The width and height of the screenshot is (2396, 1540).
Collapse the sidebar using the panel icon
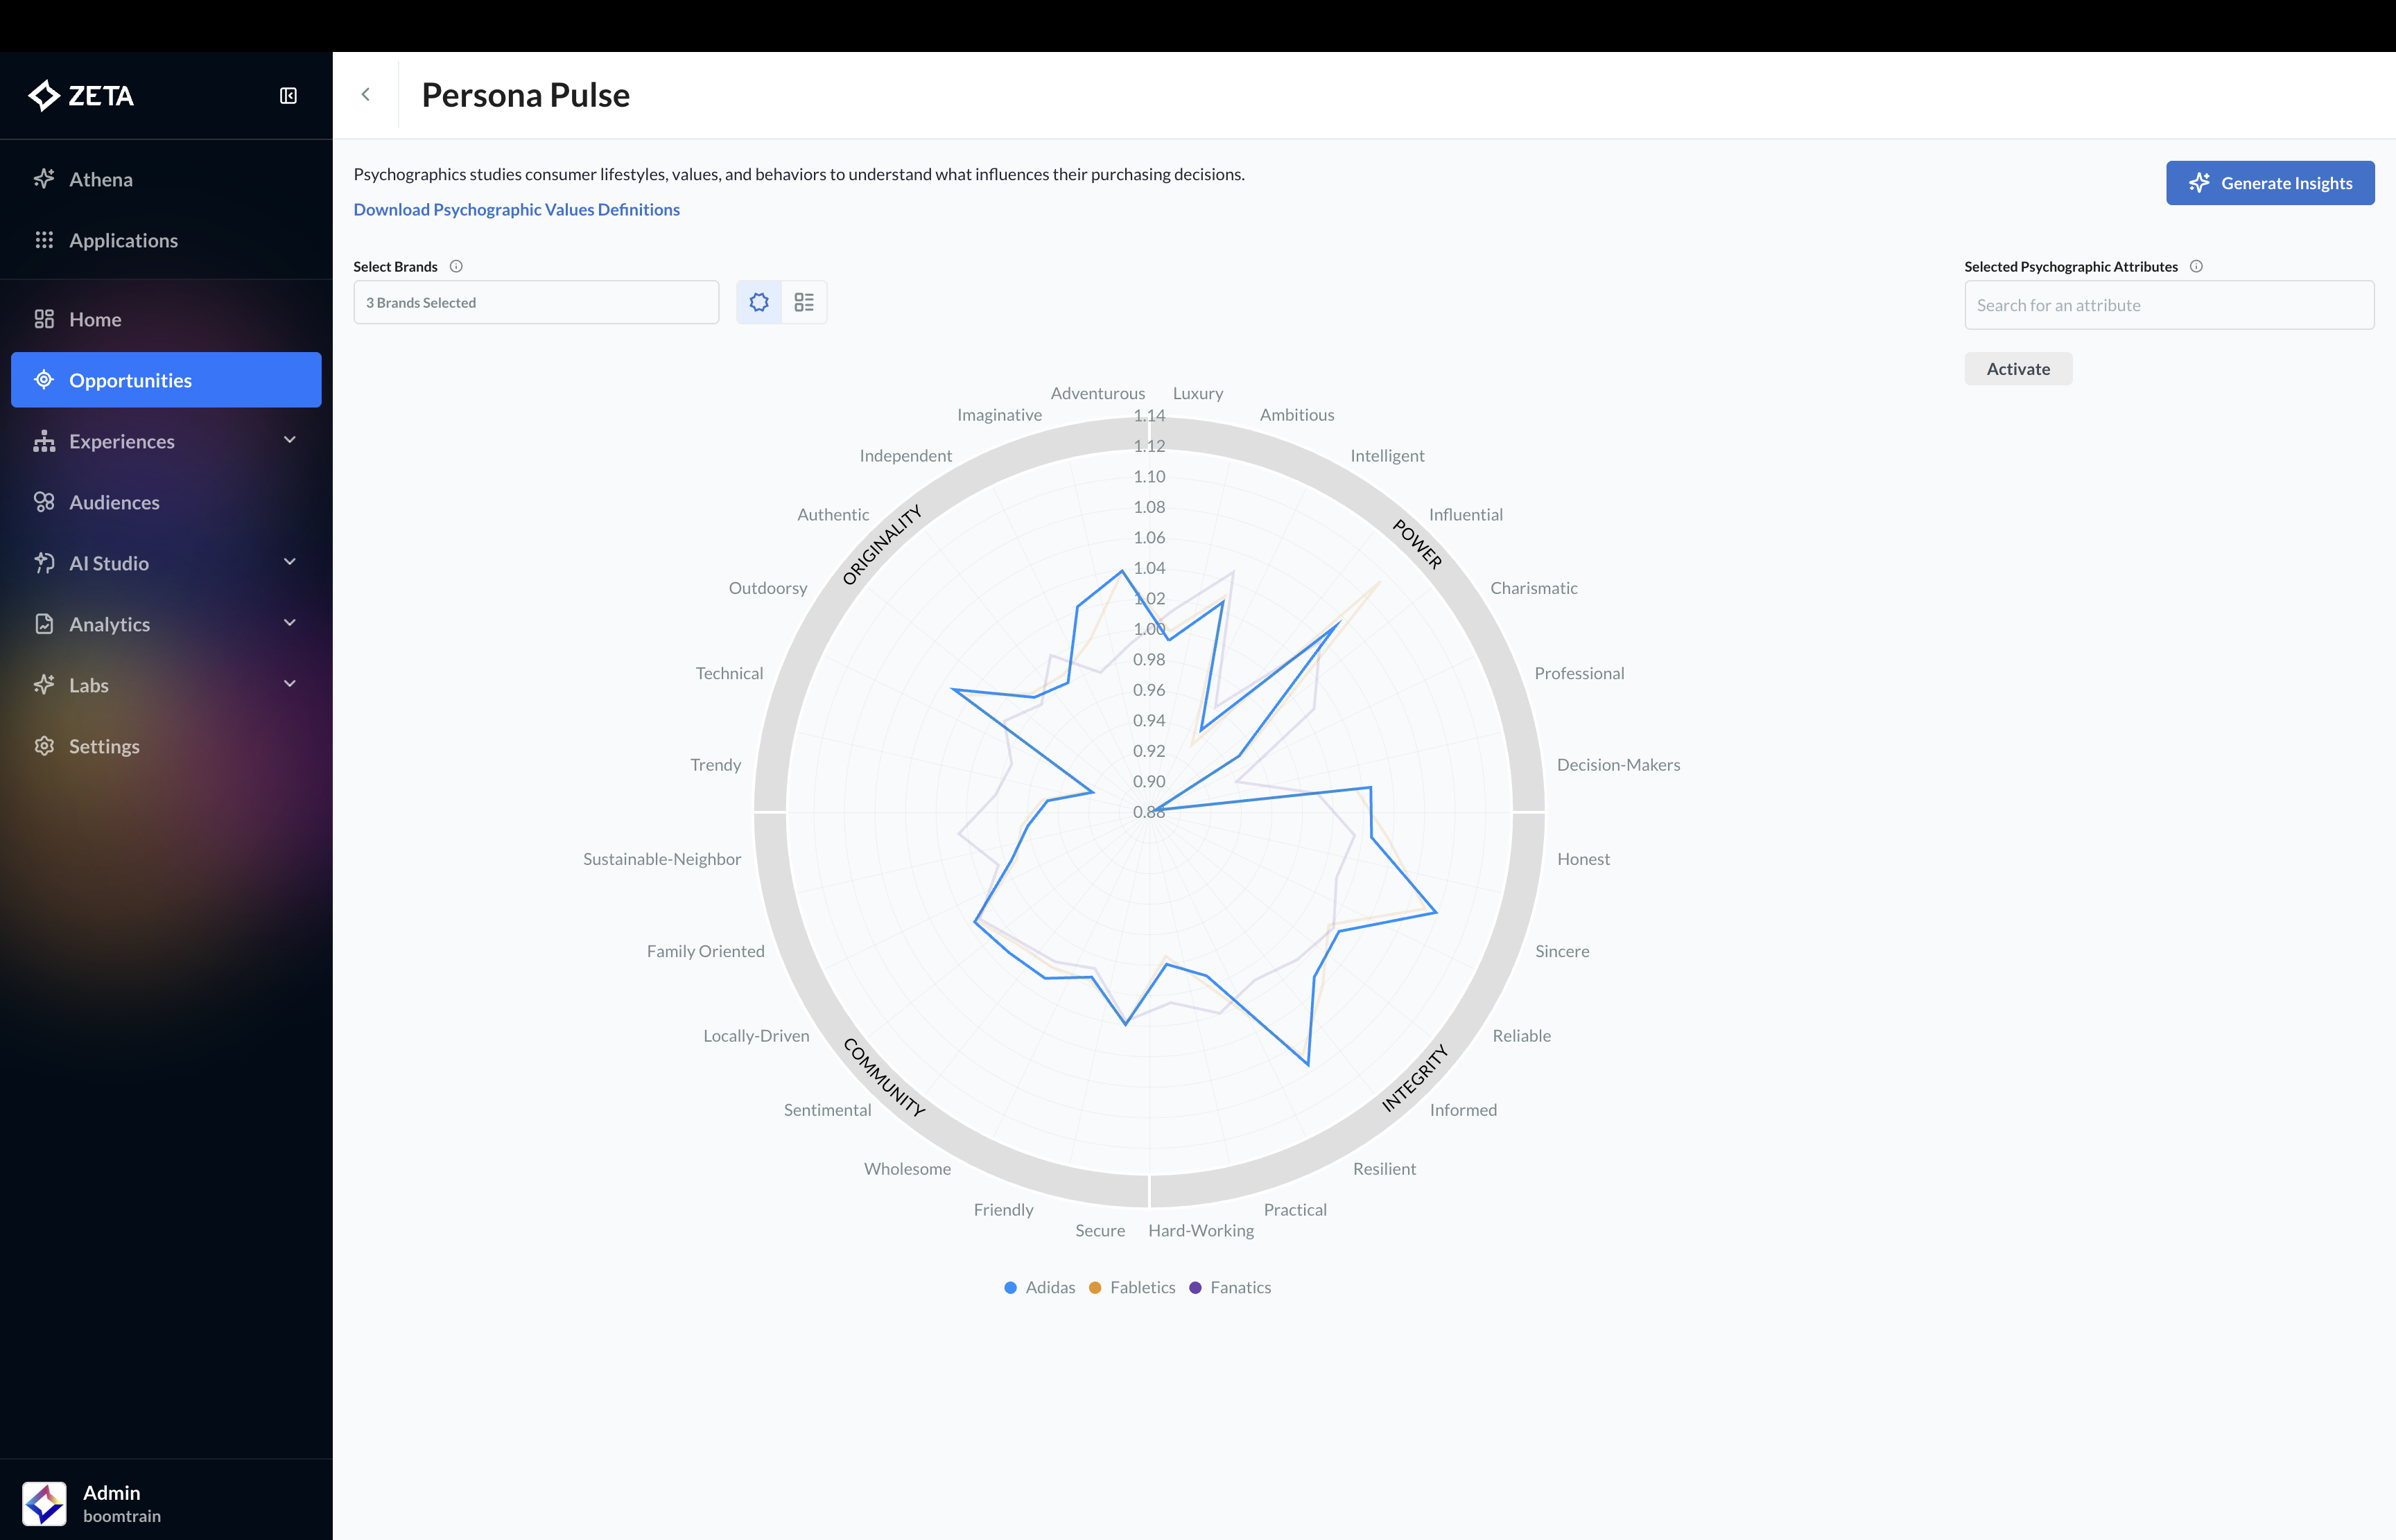tap(288, 96)
